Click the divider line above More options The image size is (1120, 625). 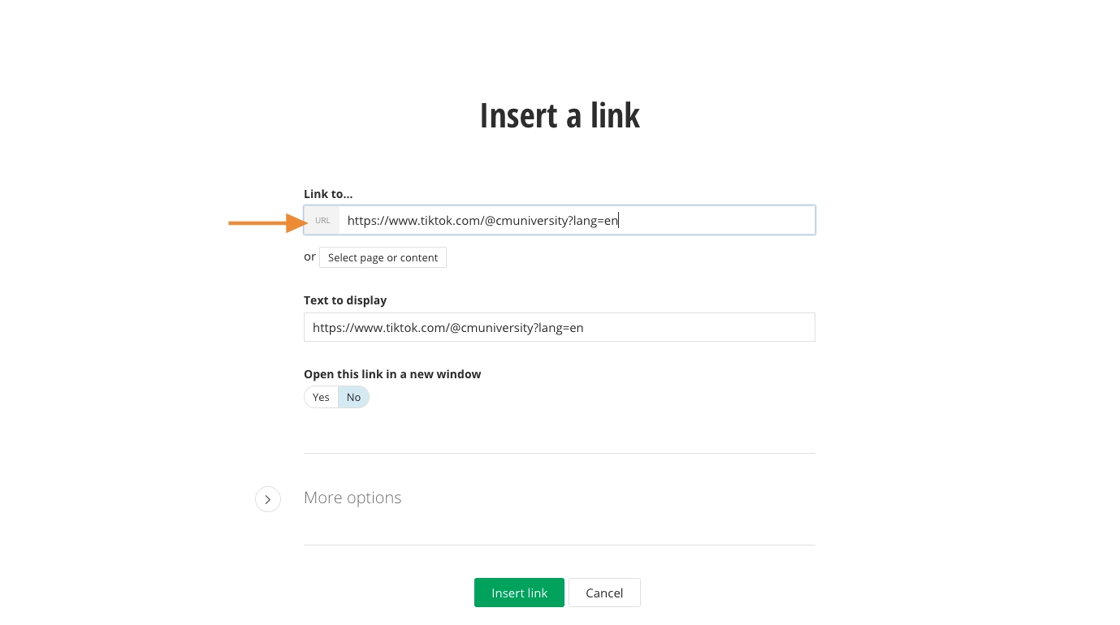[559, 454]
